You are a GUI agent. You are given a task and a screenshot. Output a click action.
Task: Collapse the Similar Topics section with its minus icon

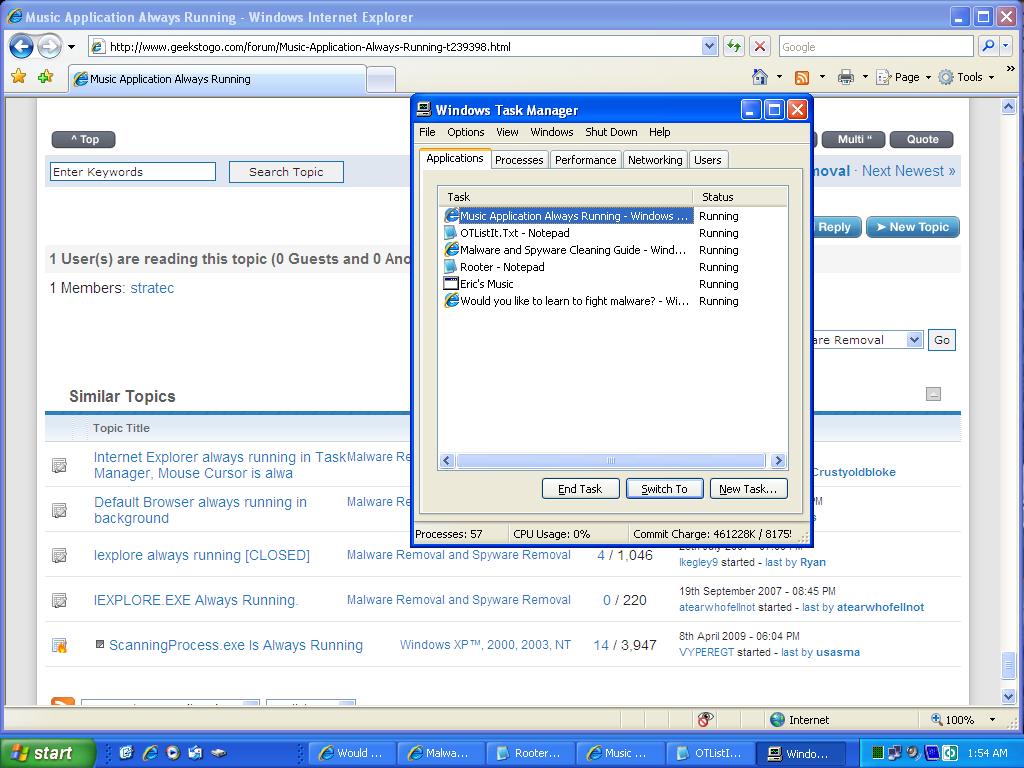pos(933,394)
